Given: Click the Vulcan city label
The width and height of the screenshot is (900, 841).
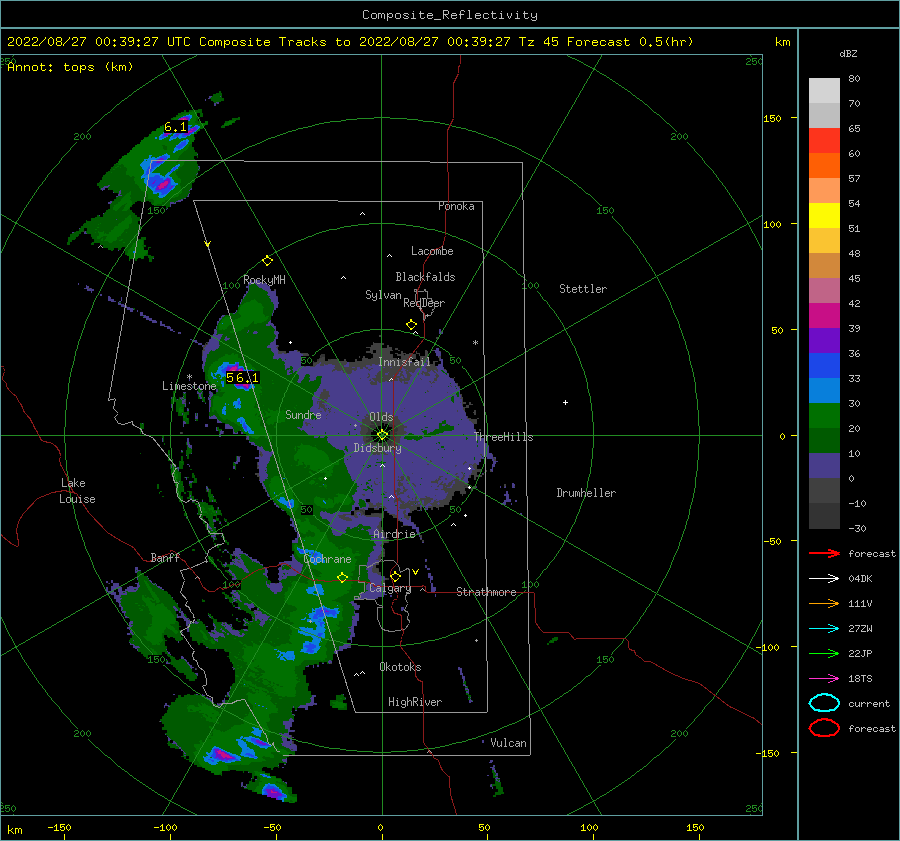Looking at the screenshot, I should (509, 743).
